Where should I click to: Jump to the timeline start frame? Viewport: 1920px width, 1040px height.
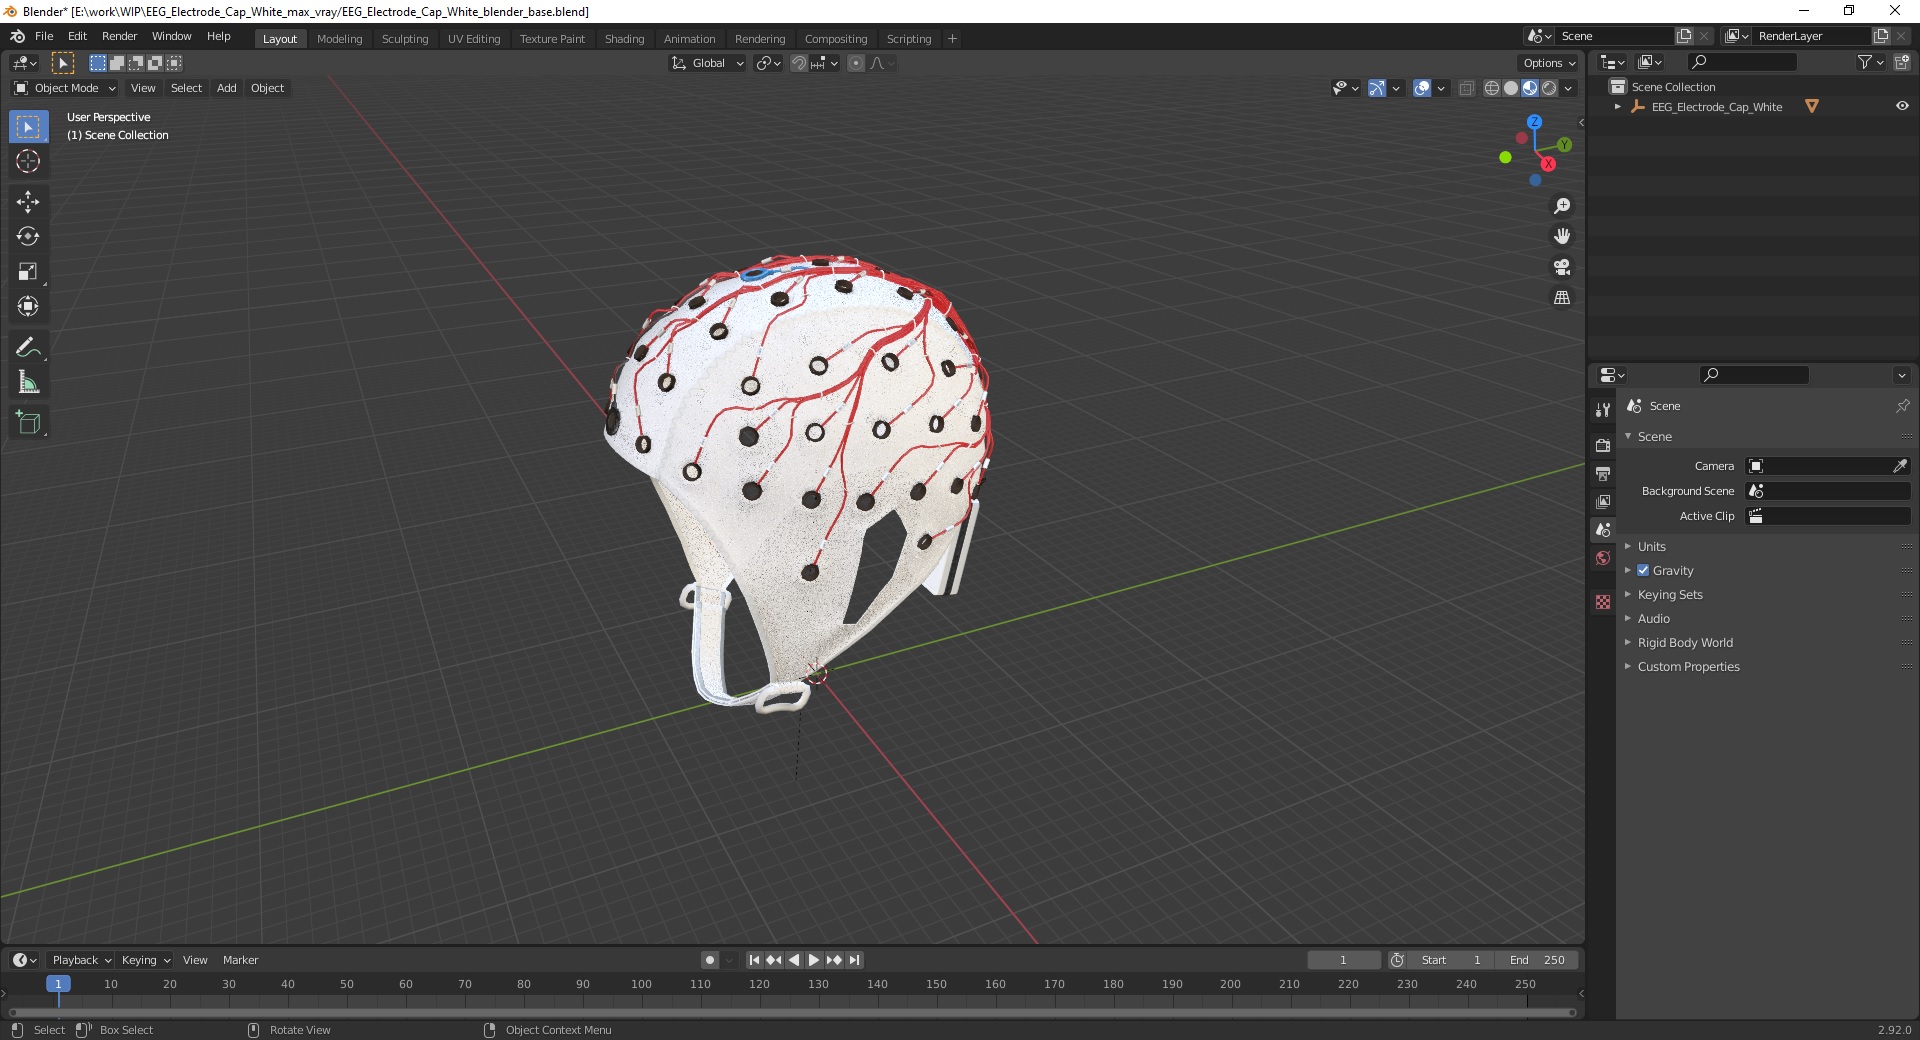755,960
